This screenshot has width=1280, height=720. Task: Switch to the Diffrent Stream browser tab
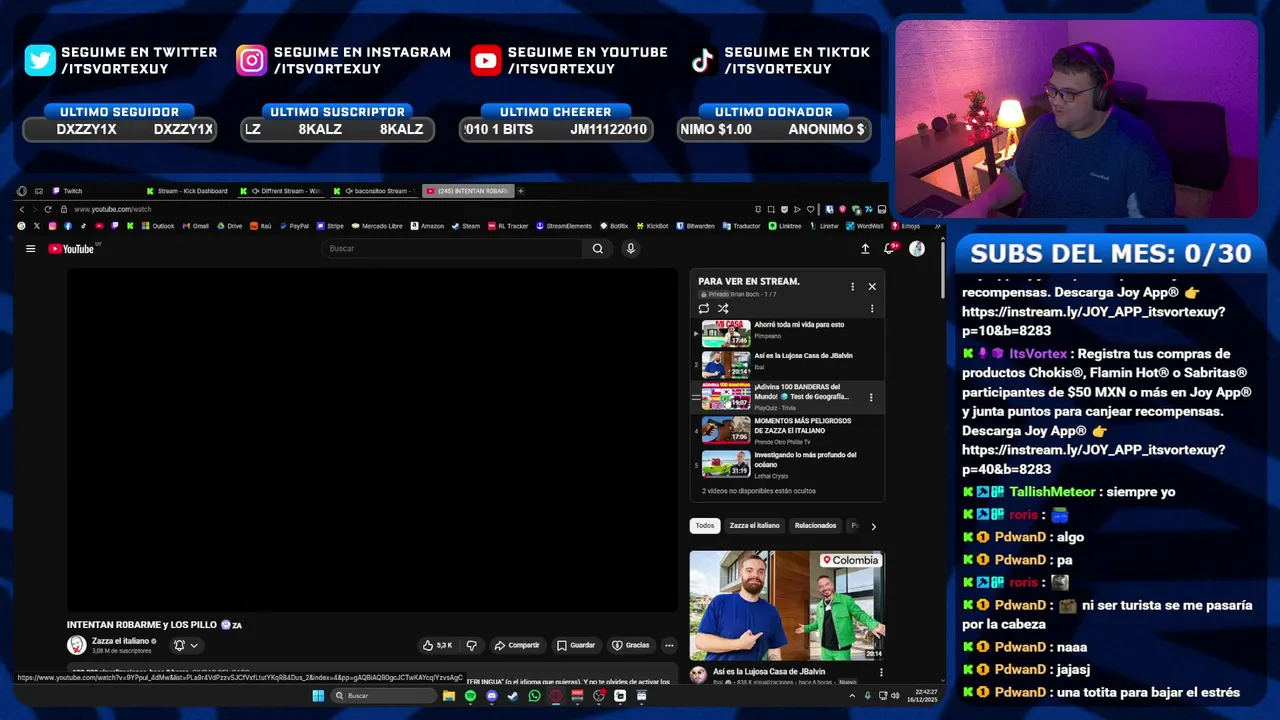[x=283, y=191]
